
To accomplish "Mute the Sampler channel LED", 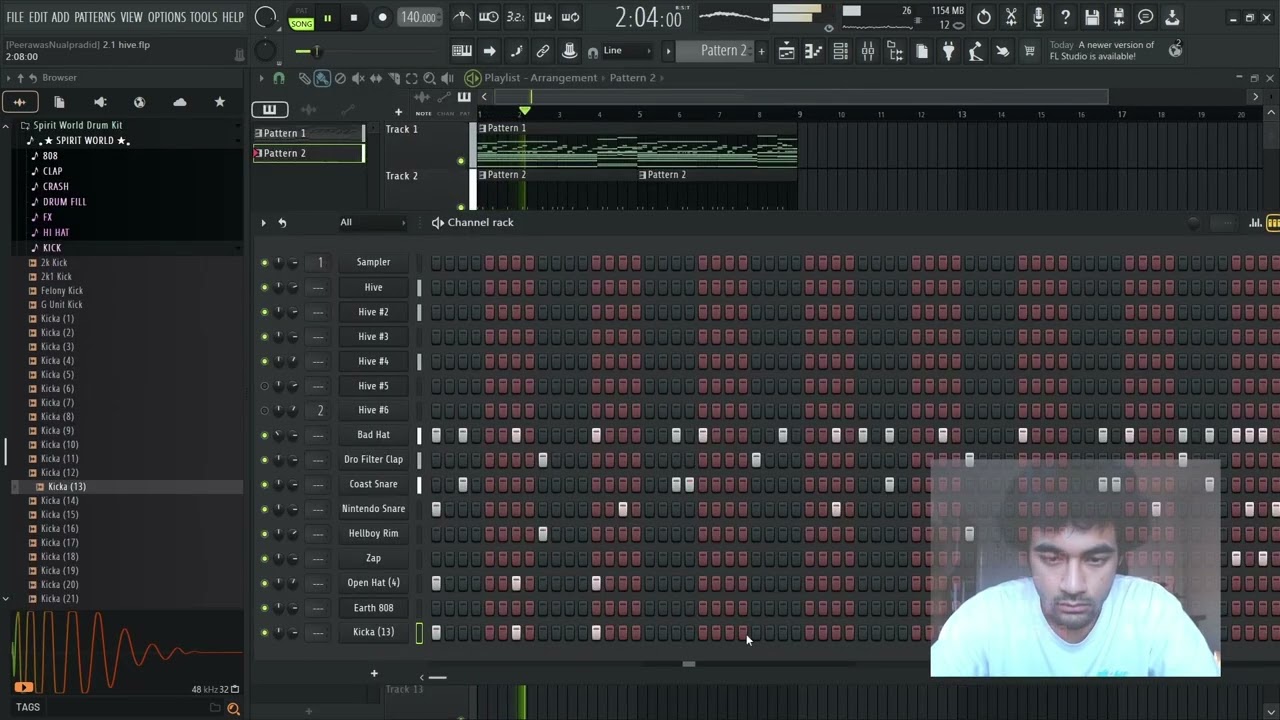I will pyautogui.click(x=264, y=263).
